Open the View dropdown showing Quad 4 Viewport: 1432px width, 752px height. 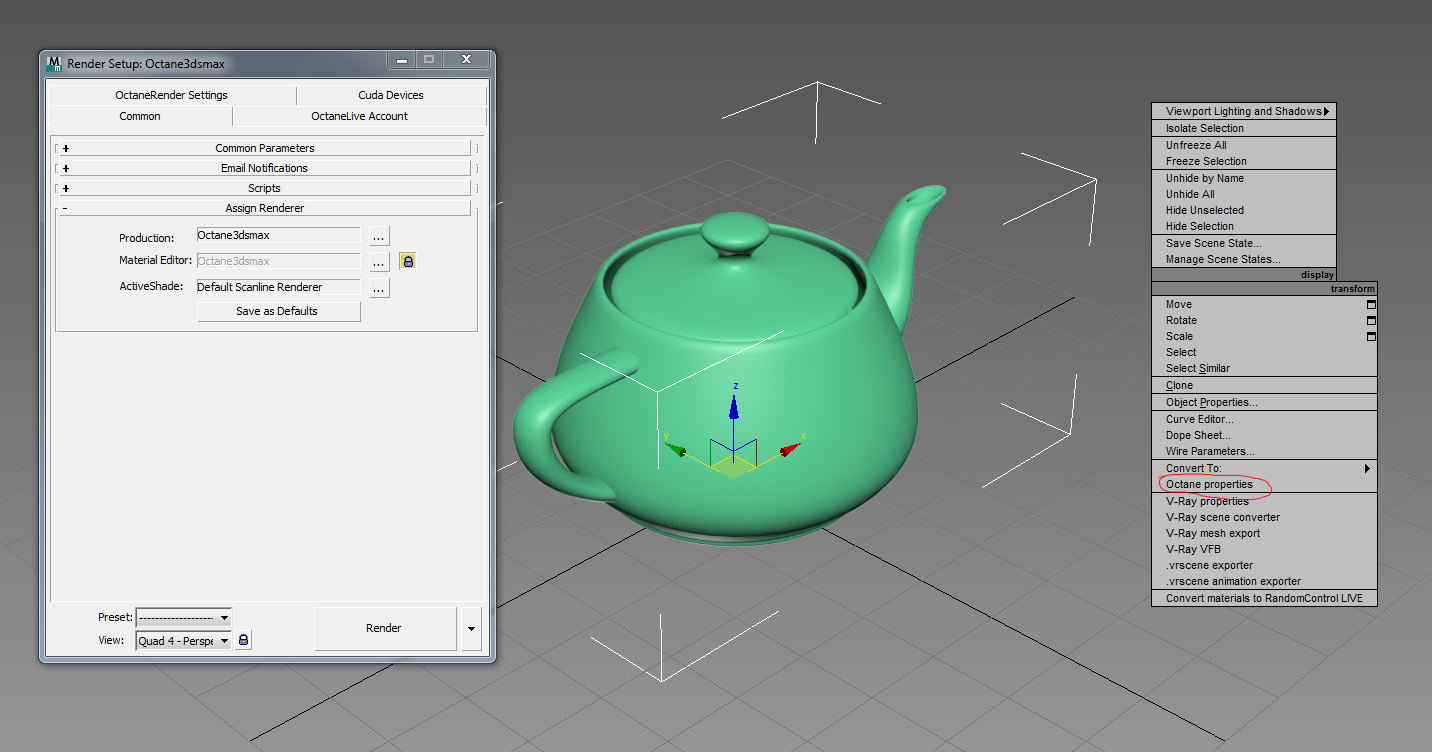(x=184, y=640)
